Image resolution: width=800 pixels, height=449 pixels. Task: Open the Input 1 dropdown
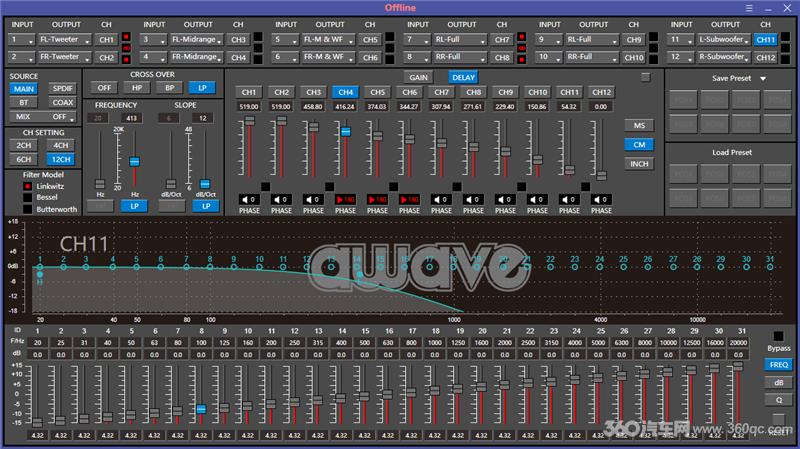point(21,40)
